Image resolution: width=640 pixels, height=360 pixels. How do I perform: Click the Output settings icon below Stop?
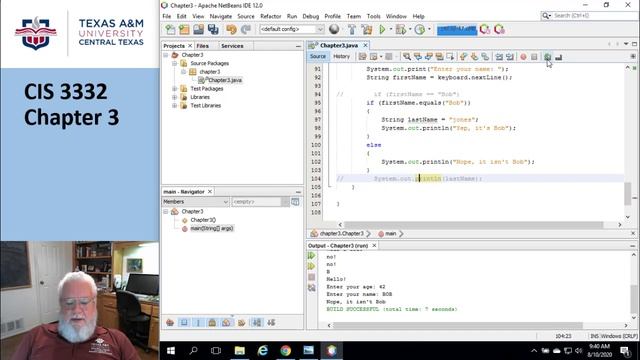click(311, 288)
